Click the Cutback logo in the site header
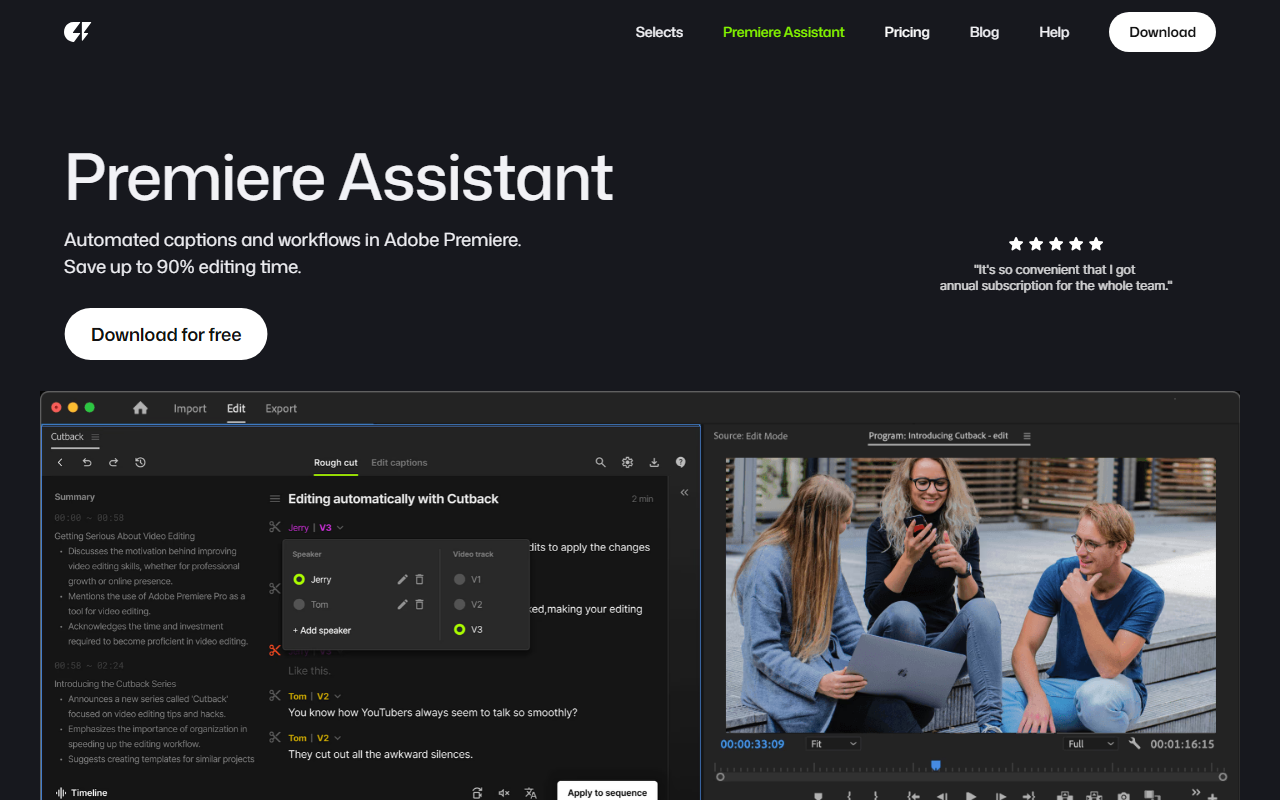 point(77,32)
